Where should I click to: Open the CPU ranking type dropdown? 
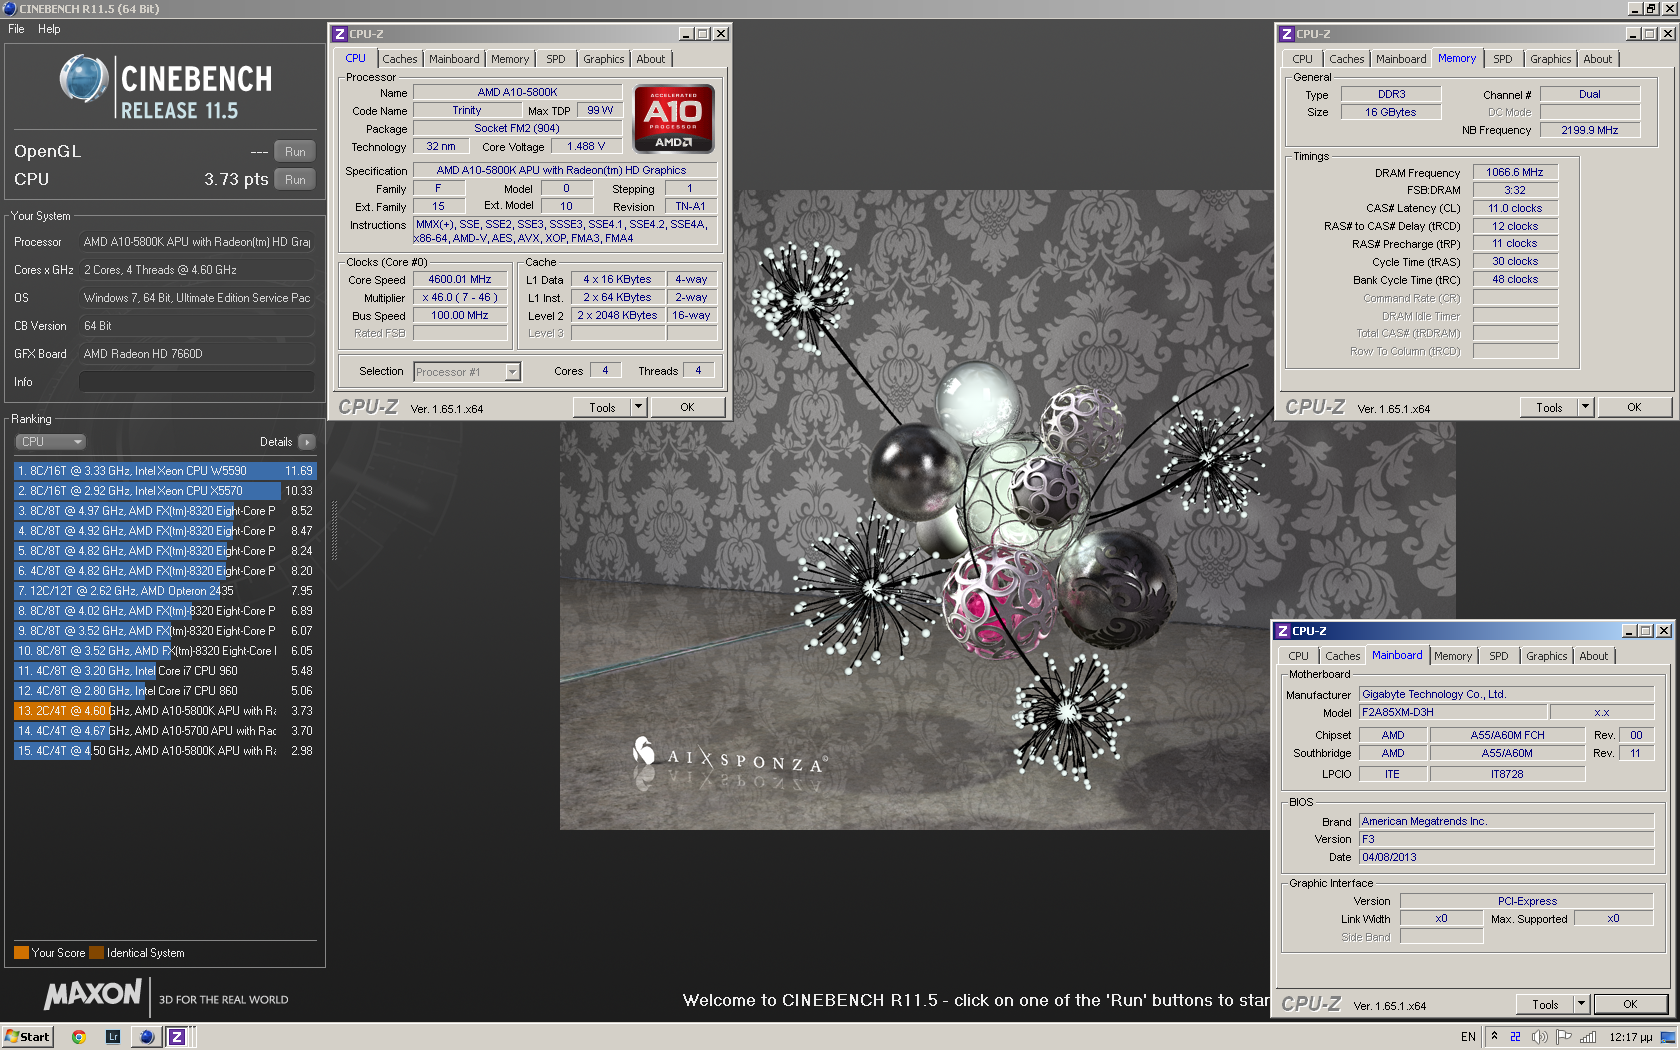(50, 442)
